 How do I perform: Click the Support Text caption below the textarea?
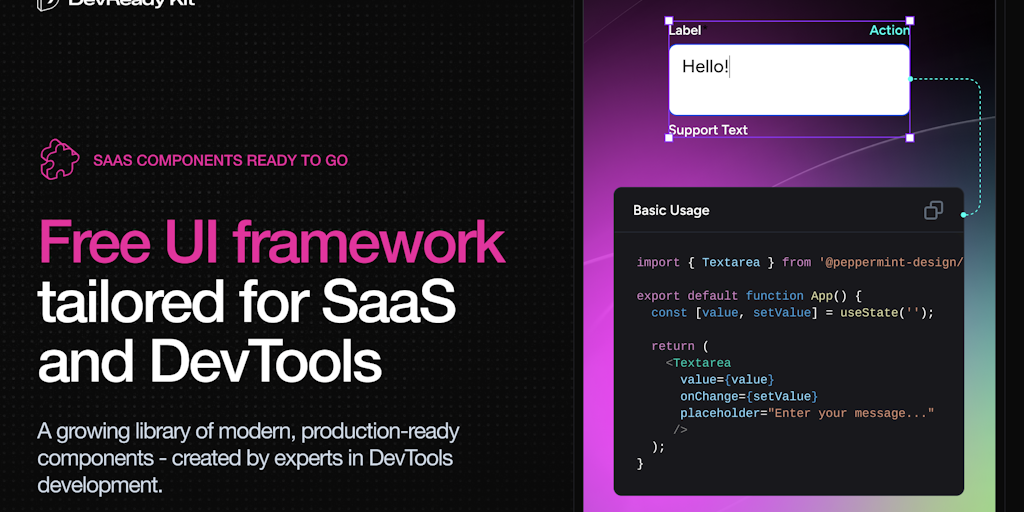point(708,130)
